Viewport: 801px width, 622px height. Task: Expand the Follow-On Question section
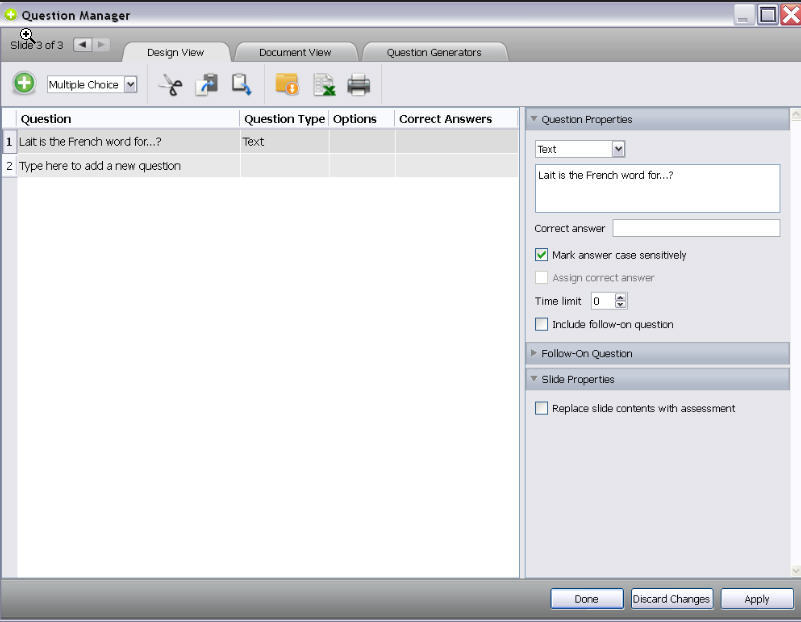(534, 353)
